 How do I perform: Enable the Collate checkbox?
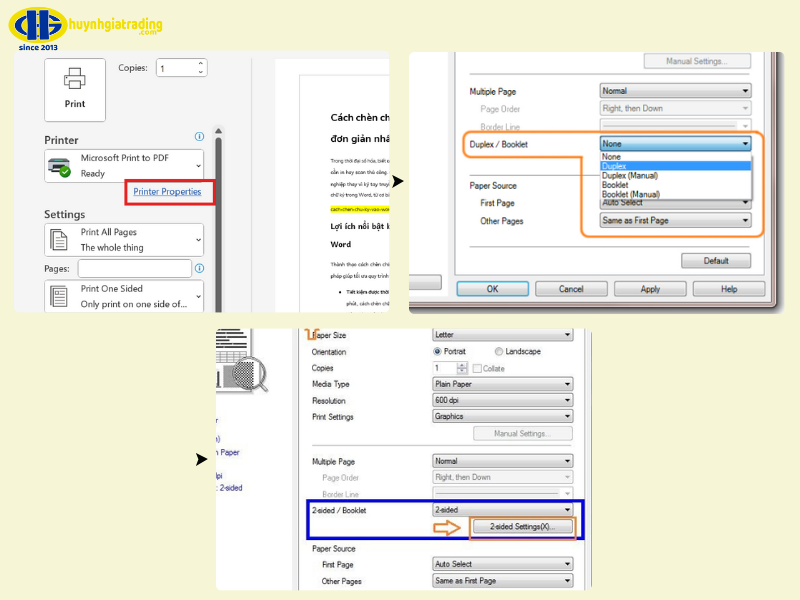477,368
